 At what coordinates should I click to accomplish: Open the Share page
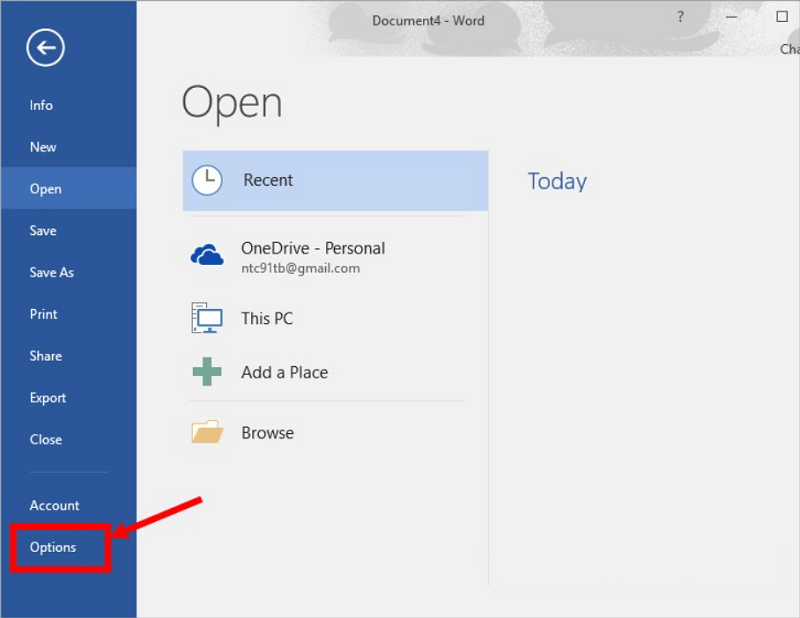tap(46, 356)
